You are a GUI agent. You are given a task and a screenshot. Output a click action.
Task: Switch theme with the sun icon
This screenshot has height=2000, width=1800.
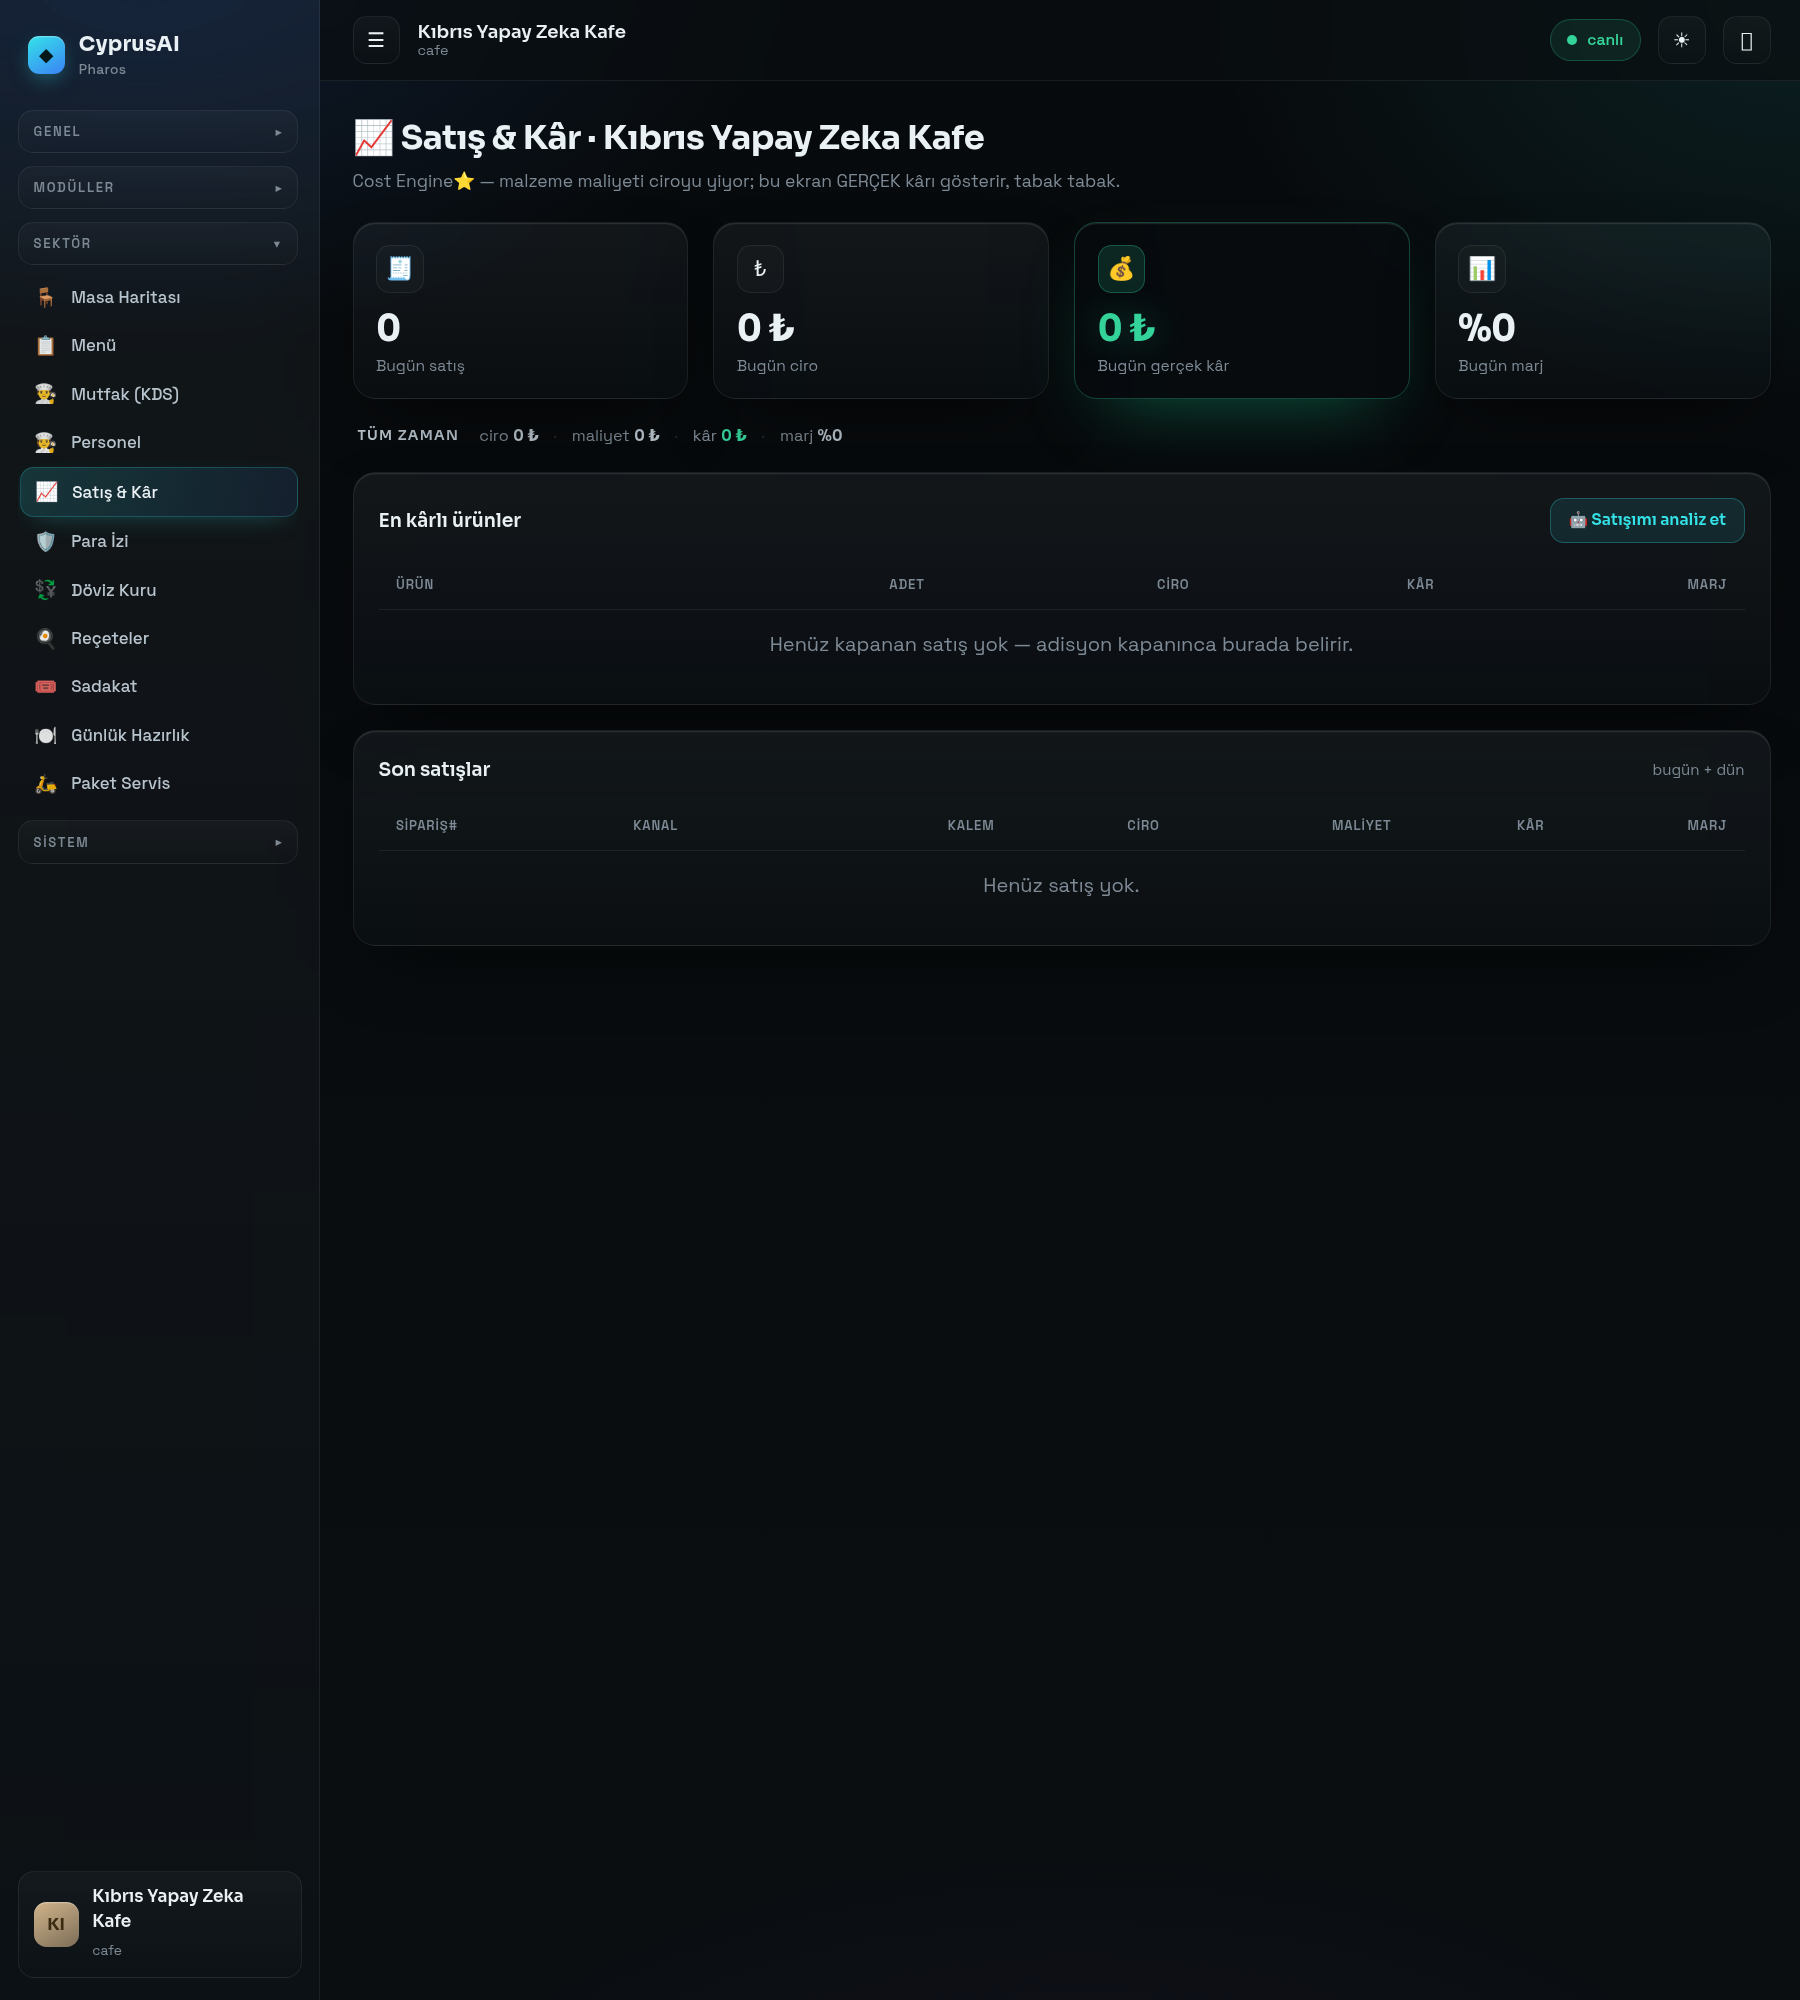click(x=1681, y=40)
